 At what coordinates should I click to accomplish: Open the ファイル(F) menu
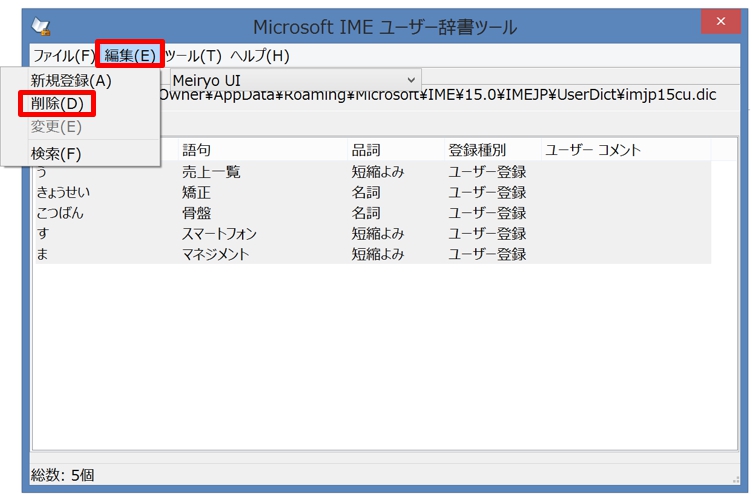coord(64,56)
